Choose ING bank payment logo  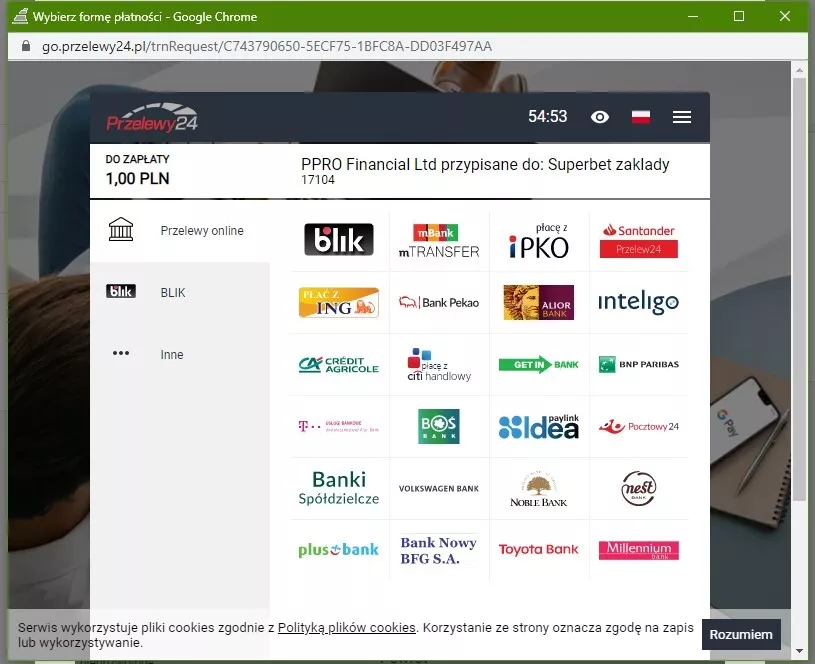coord(339,303)
